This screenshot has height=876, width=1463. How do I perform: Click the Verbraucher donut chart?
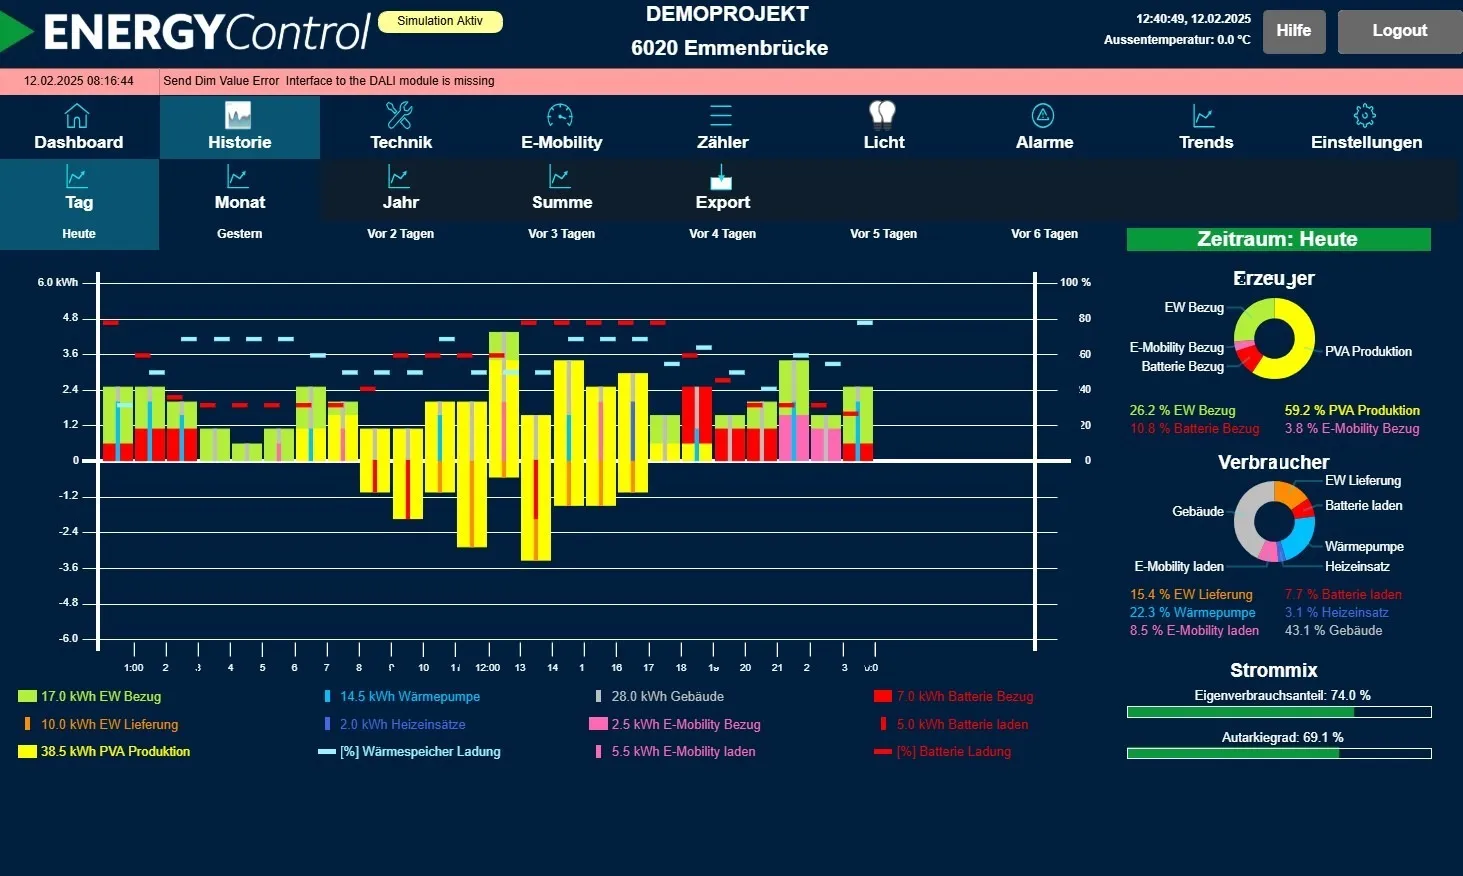(x=1274, y=521)
